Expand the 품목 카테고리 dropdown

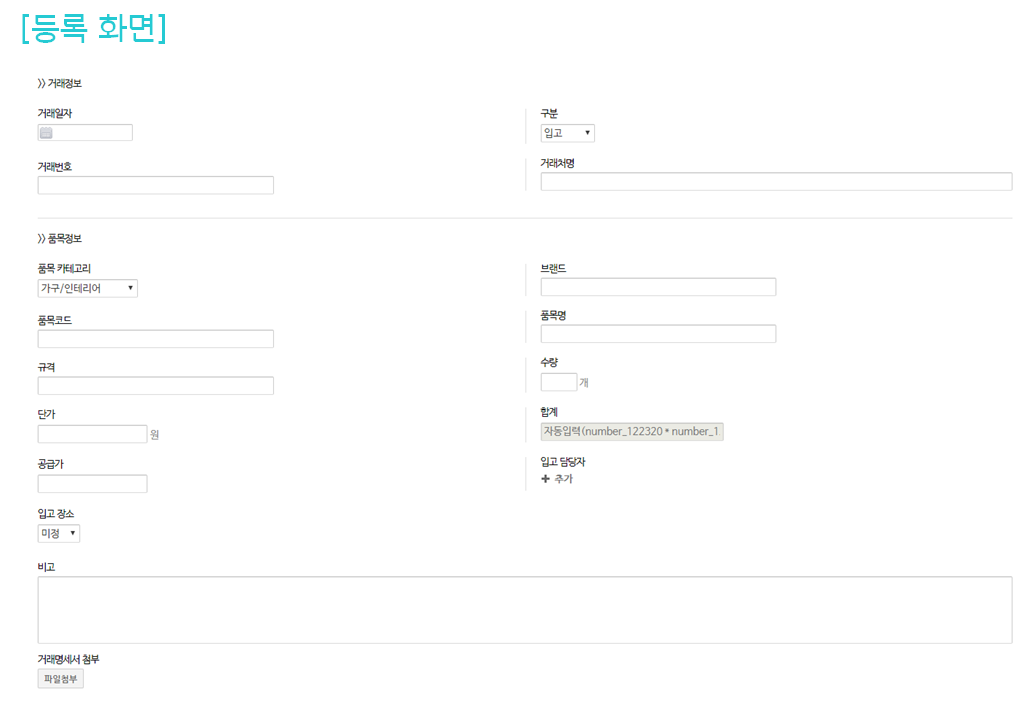tap(87, 288)
